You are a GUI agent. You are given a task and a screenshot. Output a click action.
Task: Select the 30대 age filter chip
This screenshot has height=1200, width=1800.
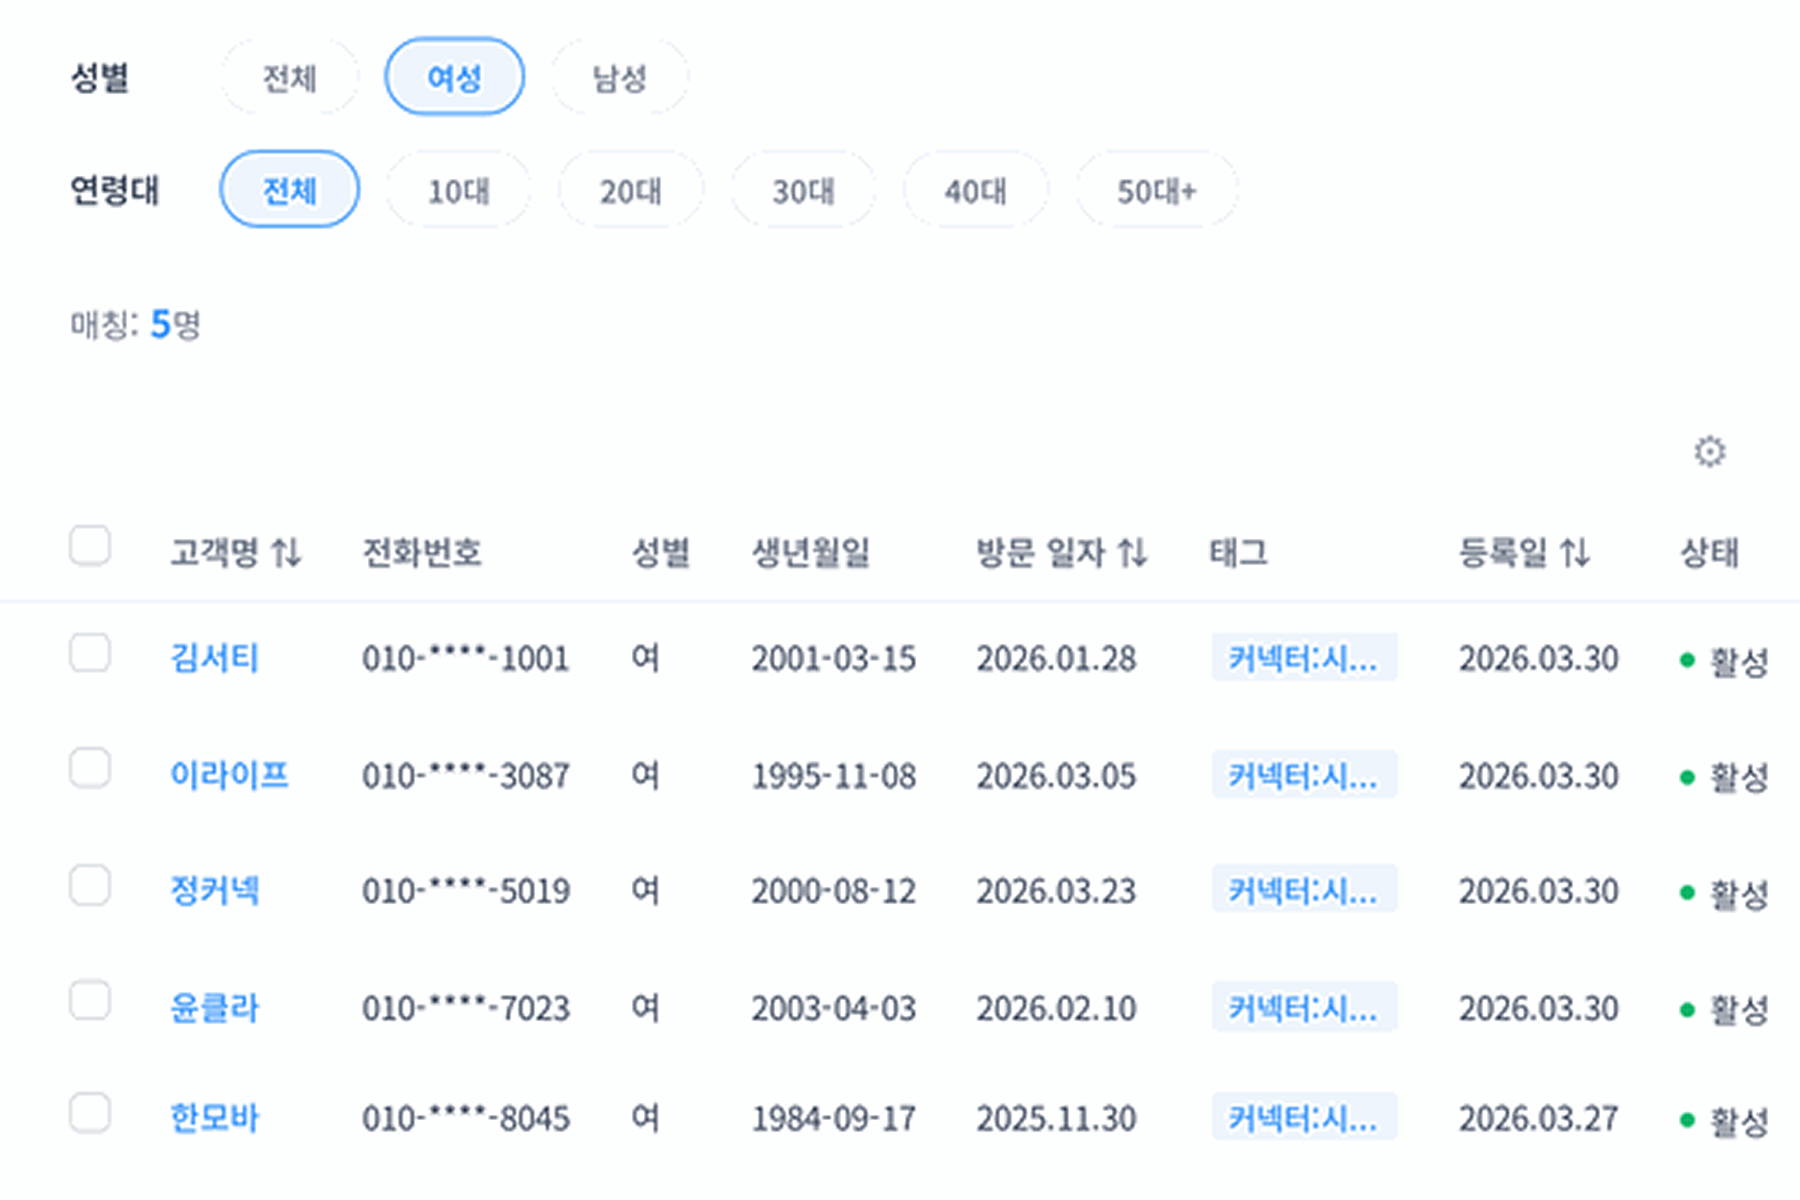pos(803,190)
